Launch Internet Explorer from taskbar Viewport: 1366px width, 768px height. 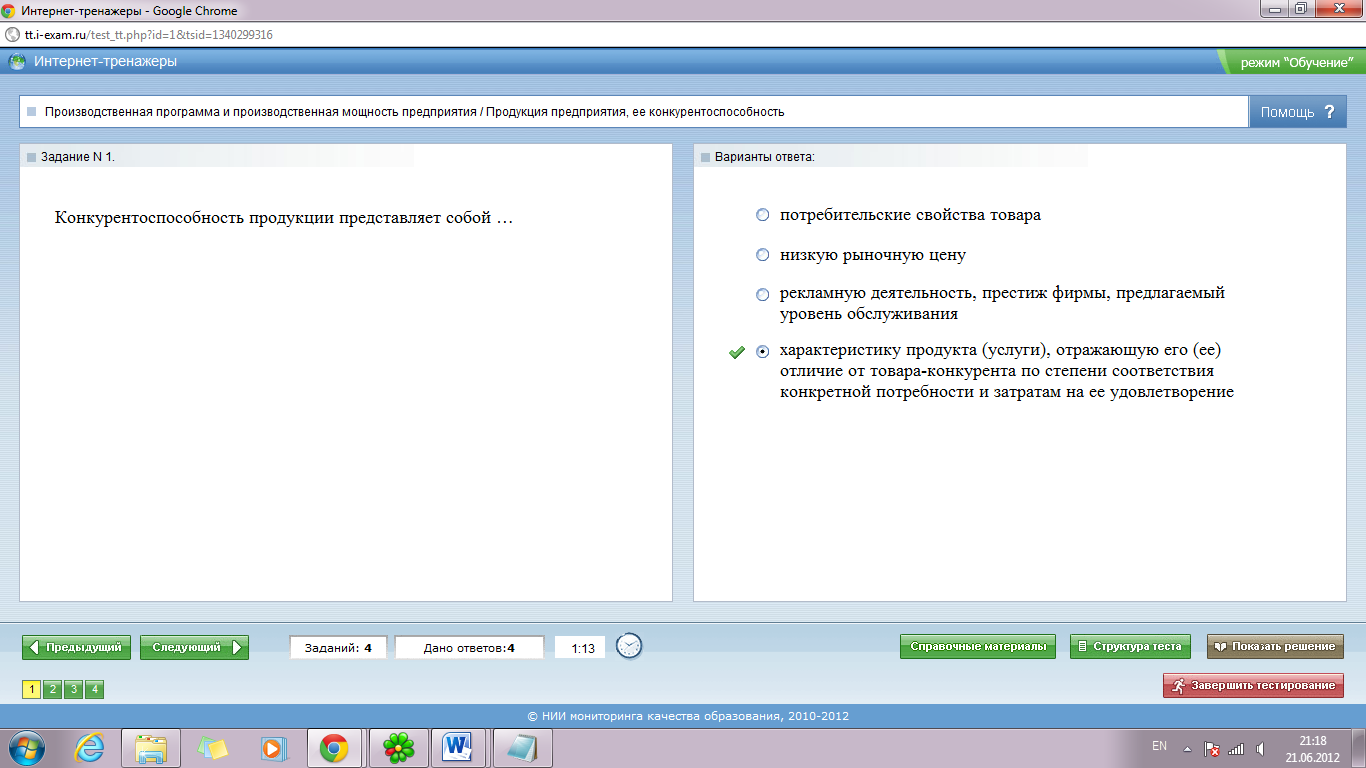click(90, 747)
